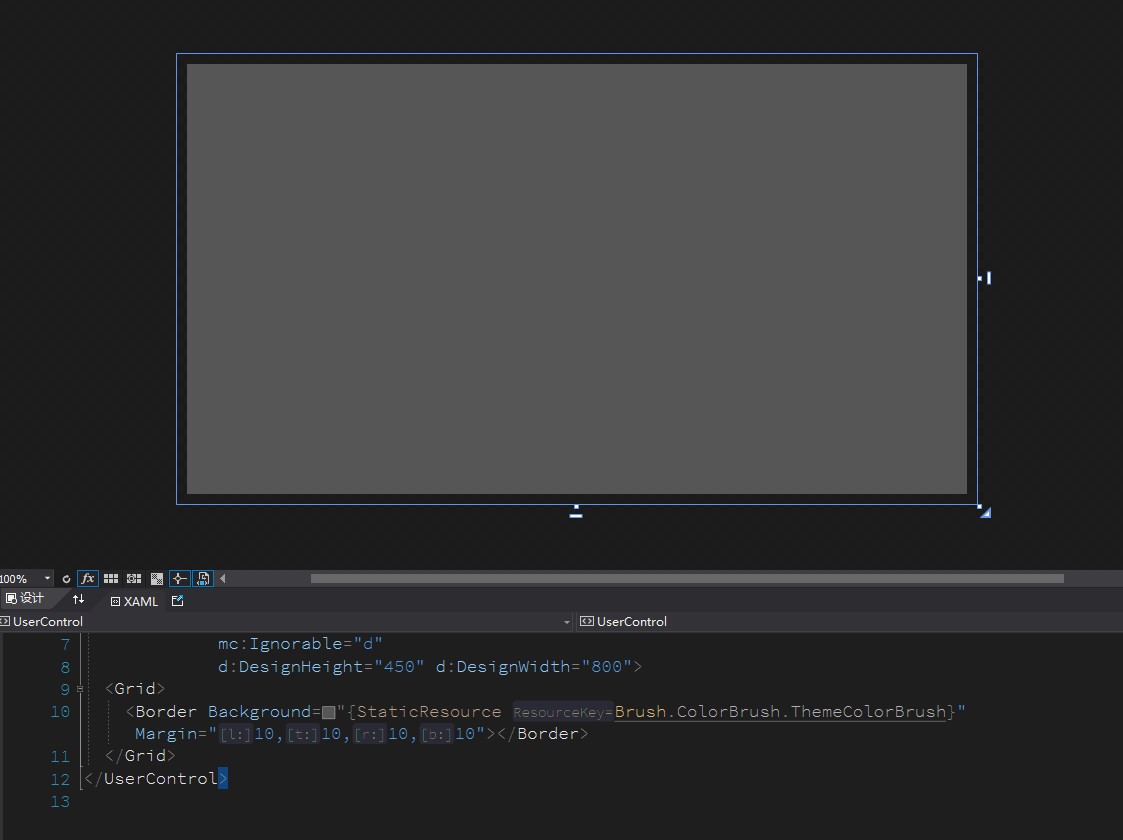
Task: Click the gray Border rectangle in the designer
Action: point(577,279)
